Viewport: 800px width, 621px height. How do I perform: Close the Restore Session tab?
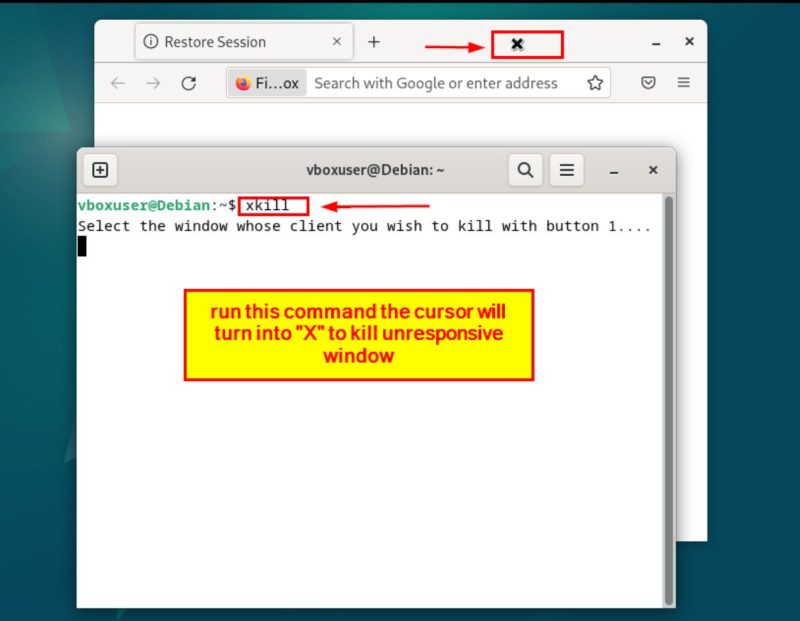(337, 41)
